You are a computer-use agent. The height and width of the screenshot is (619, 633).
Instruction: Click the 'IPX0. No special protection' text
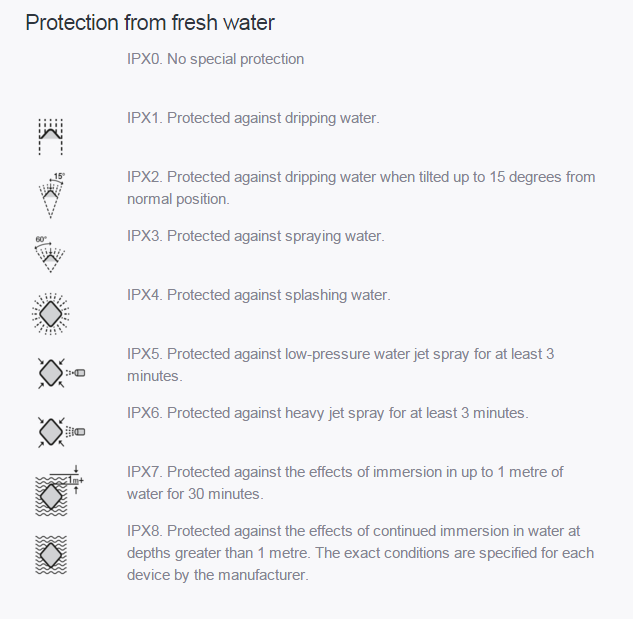coord(216,59)
